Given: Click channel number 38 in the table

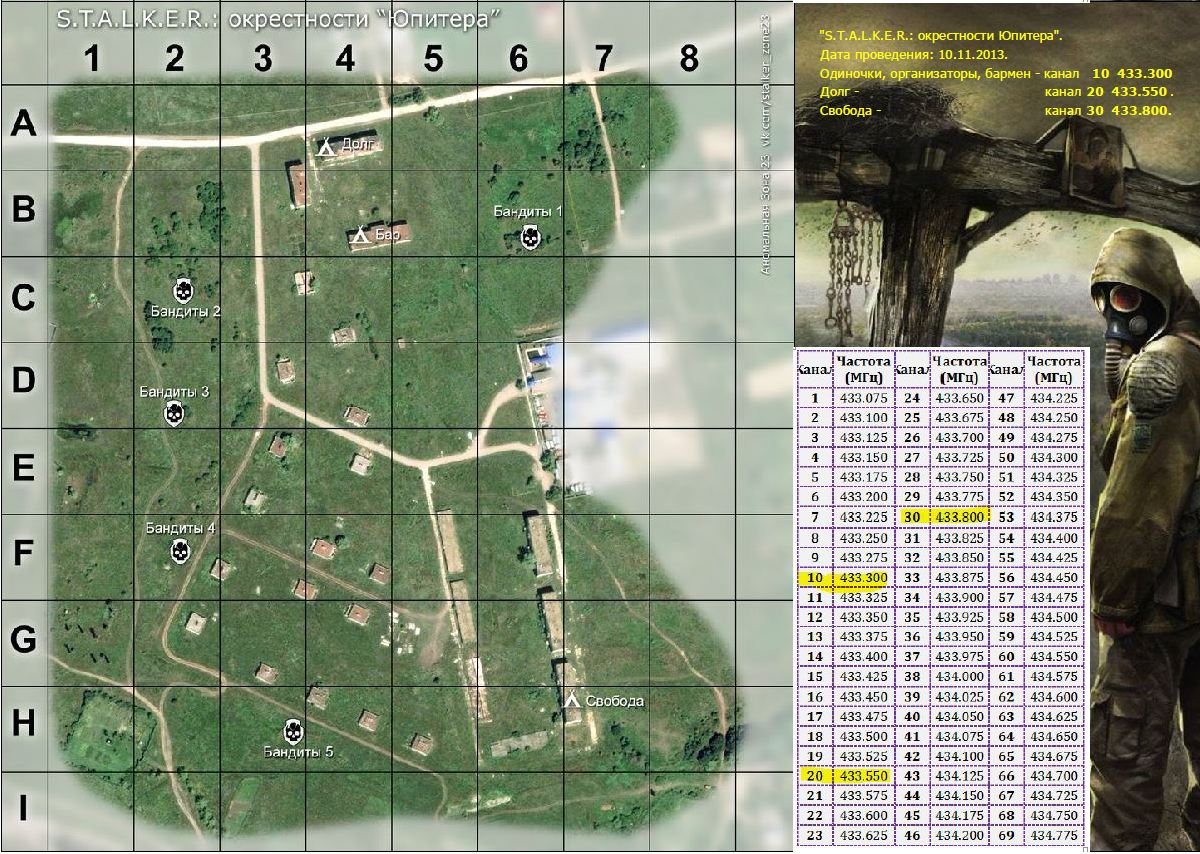Looking at the screenshot, I should [912, 676].
